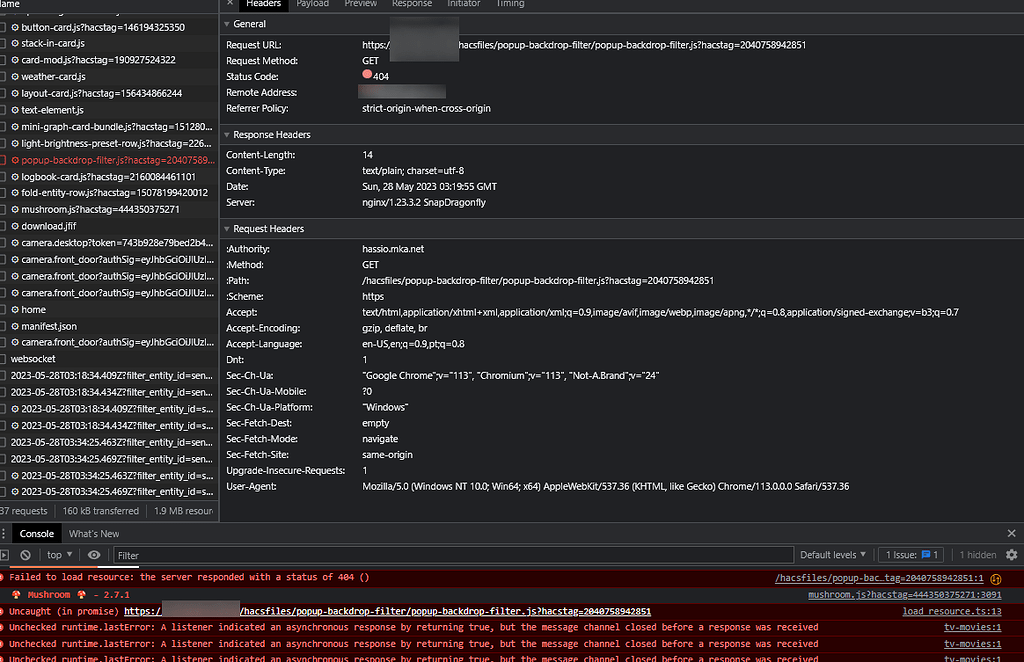This screenshot has height=662, width=1024.
Task: Switch to the Payload tab
Action: tap(312, 5)
